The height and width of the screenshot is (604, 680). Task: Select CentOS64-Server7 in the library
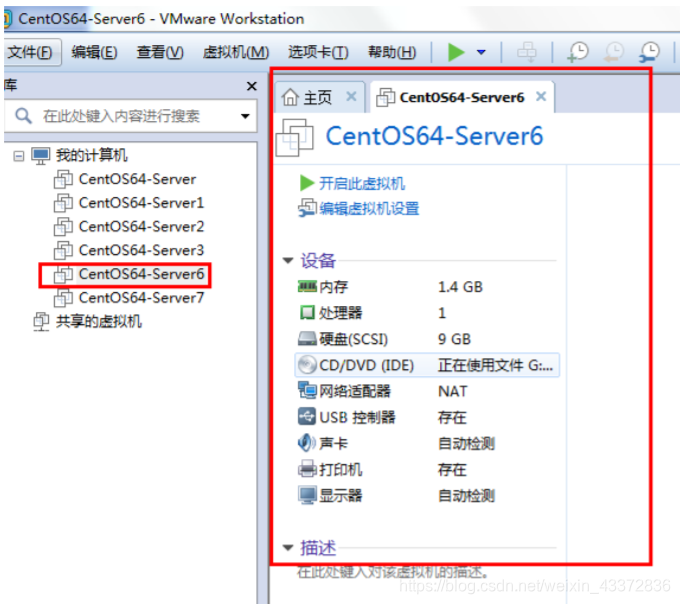point(141,298)
